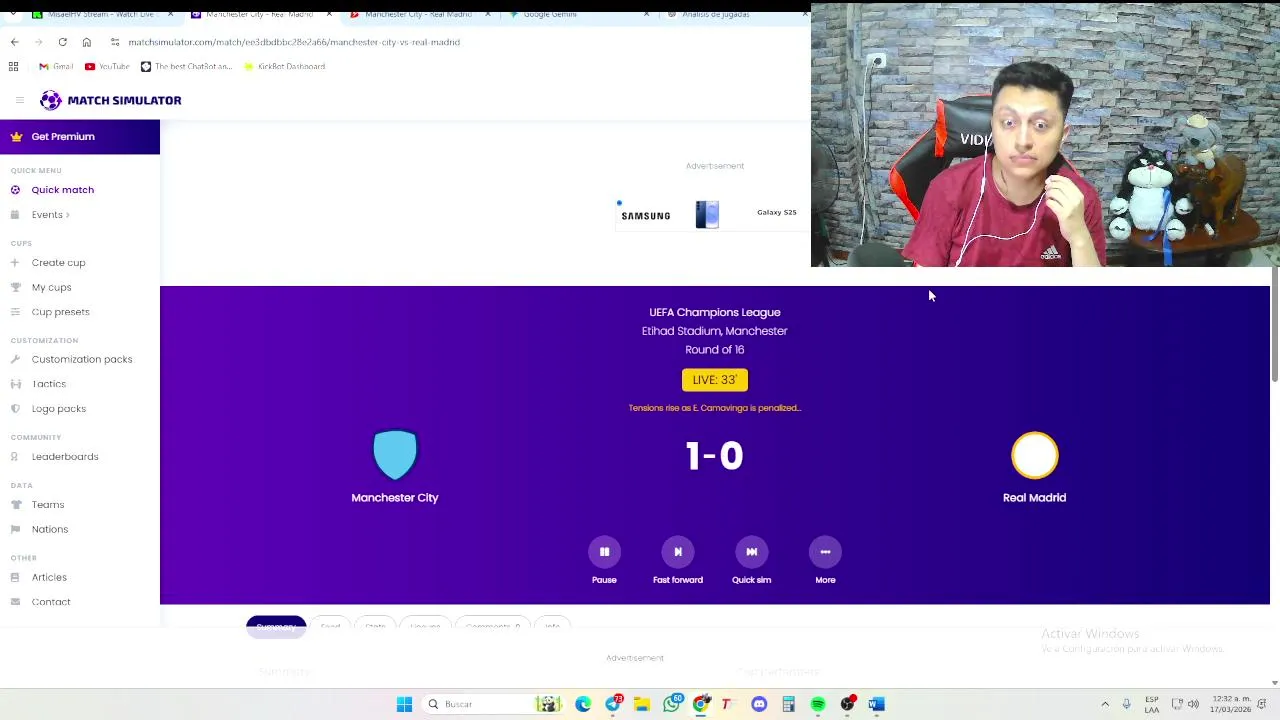Go back in browser history
Image resolution: width=1280 pixels, height=720 pixels.
pos(14,42)
